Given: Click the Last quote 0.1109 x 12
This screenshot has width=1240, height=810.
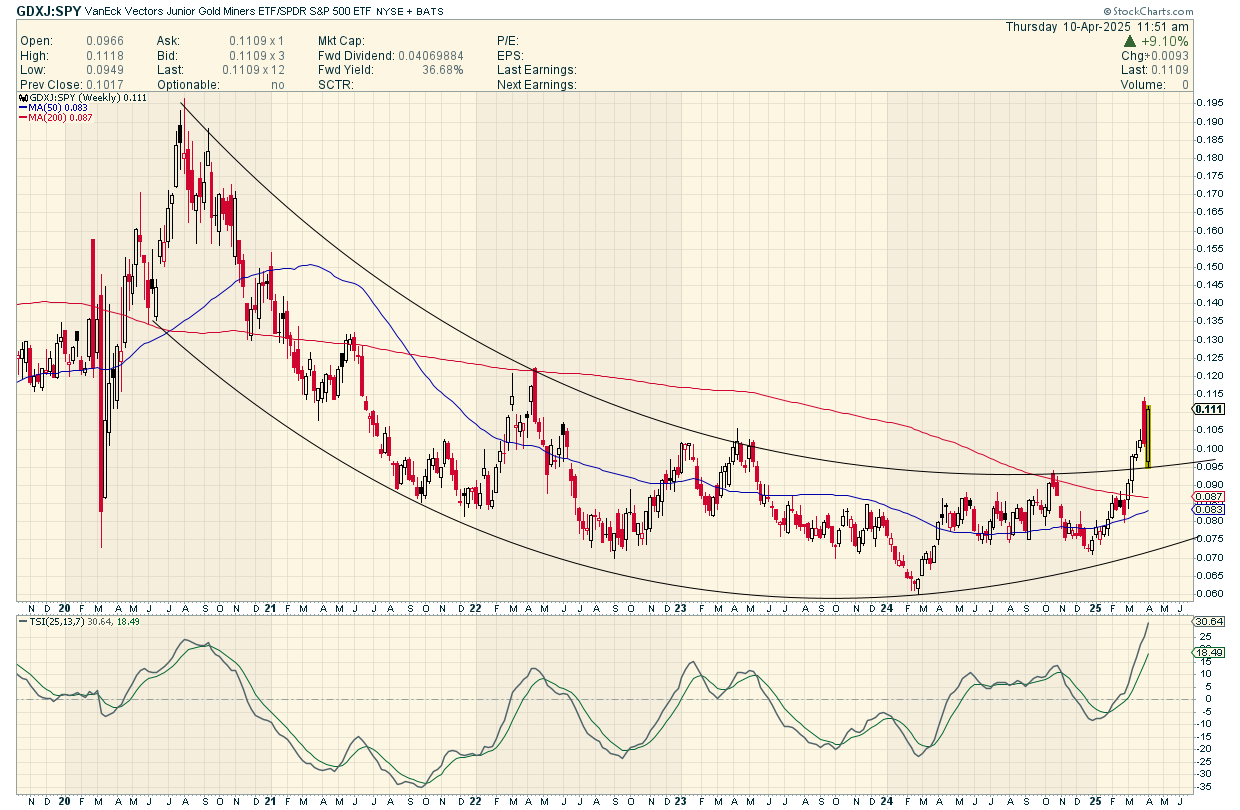Looking at the screenshot, I should (x=253, y=70).
